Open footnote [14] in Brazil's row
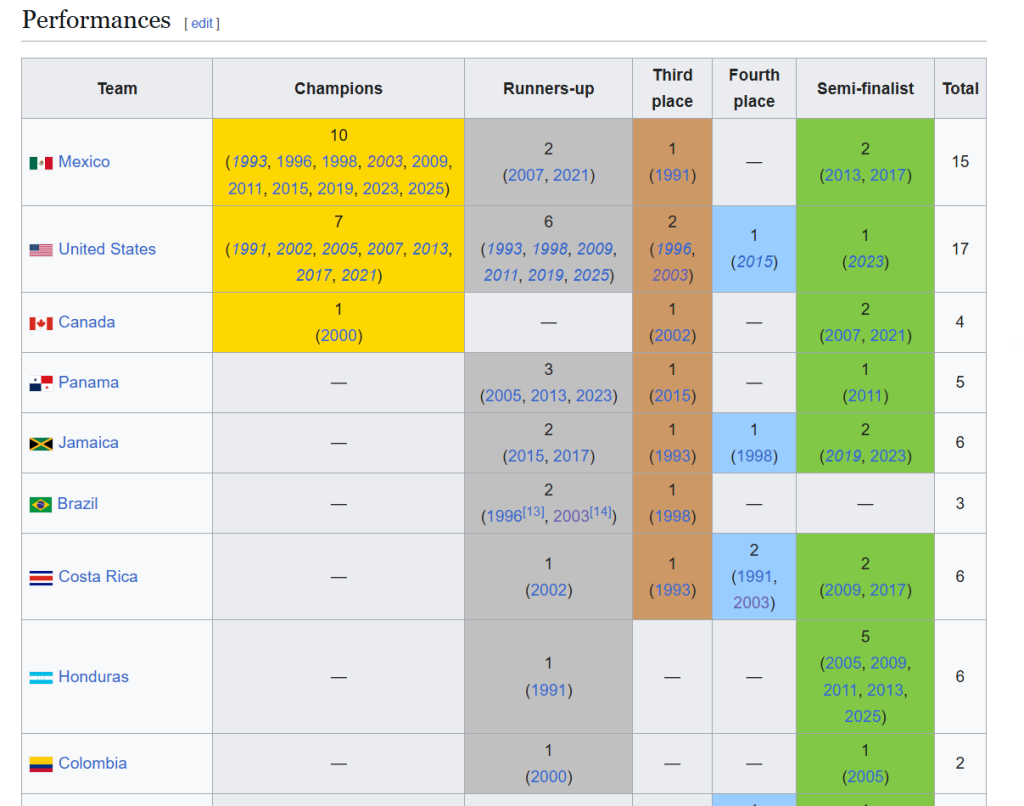 coord(601,511)
